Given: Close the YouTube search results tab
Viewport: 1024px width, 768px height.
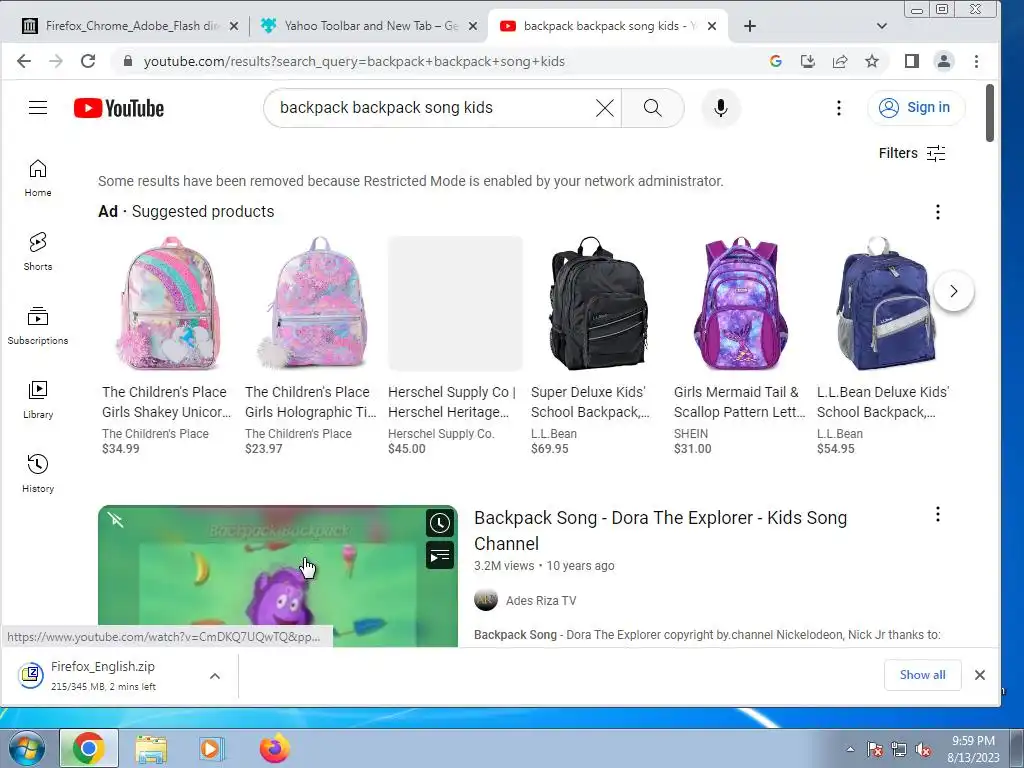Looking at the screenshot, I should (x=712, y=26).
